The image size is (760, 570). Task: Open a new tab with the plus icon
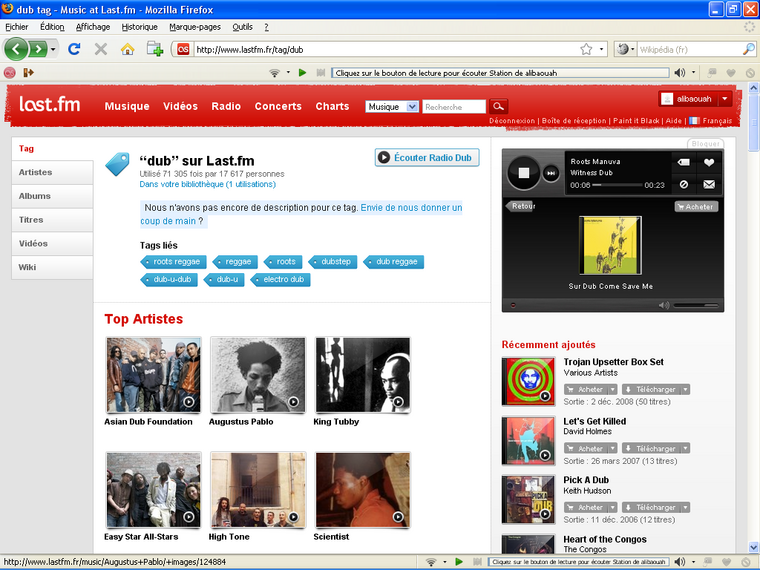coord(155,49)
